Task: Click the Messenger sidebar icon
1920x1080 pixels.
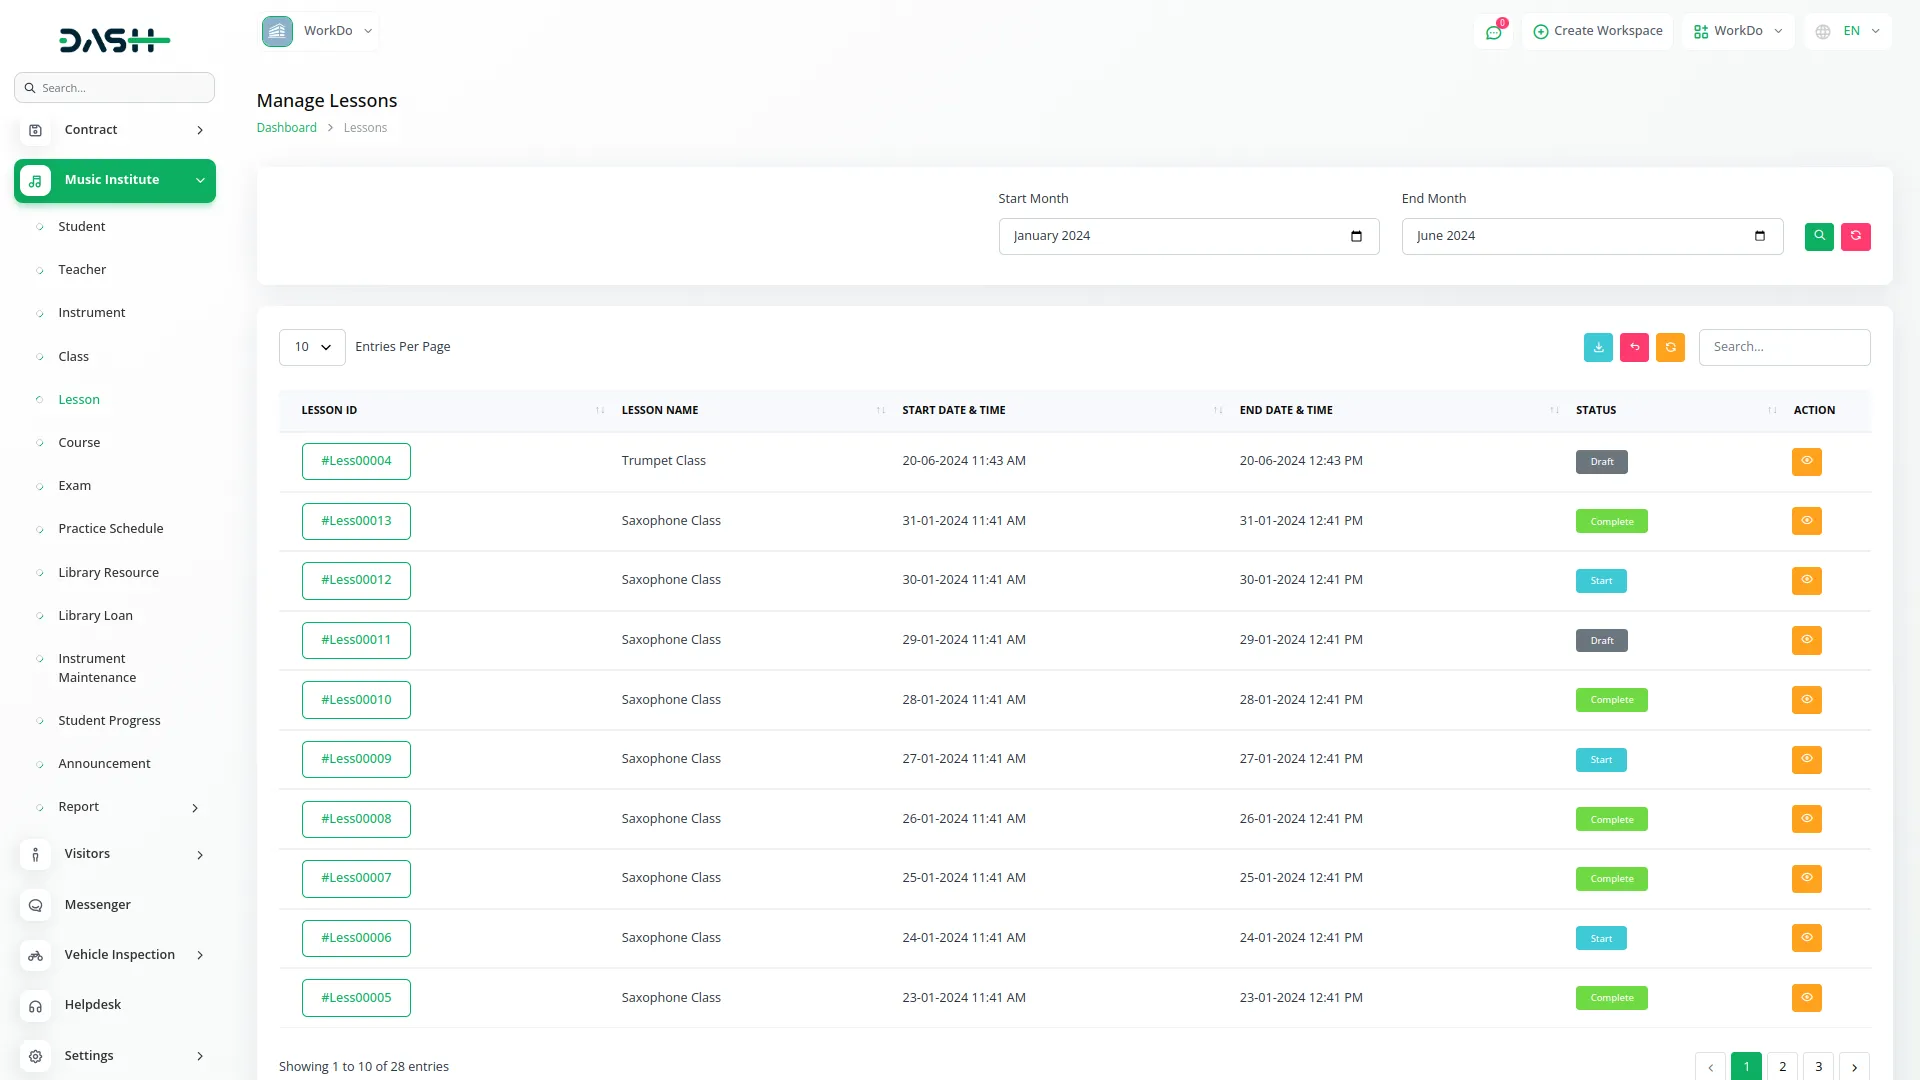Action: click(36, 905)
